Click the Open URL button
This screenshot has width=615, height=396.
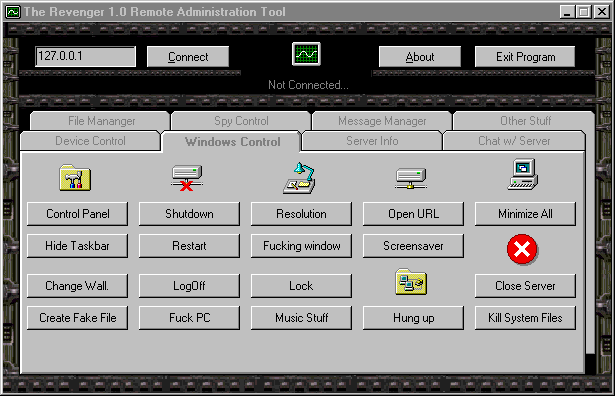[x=413, y=214]
